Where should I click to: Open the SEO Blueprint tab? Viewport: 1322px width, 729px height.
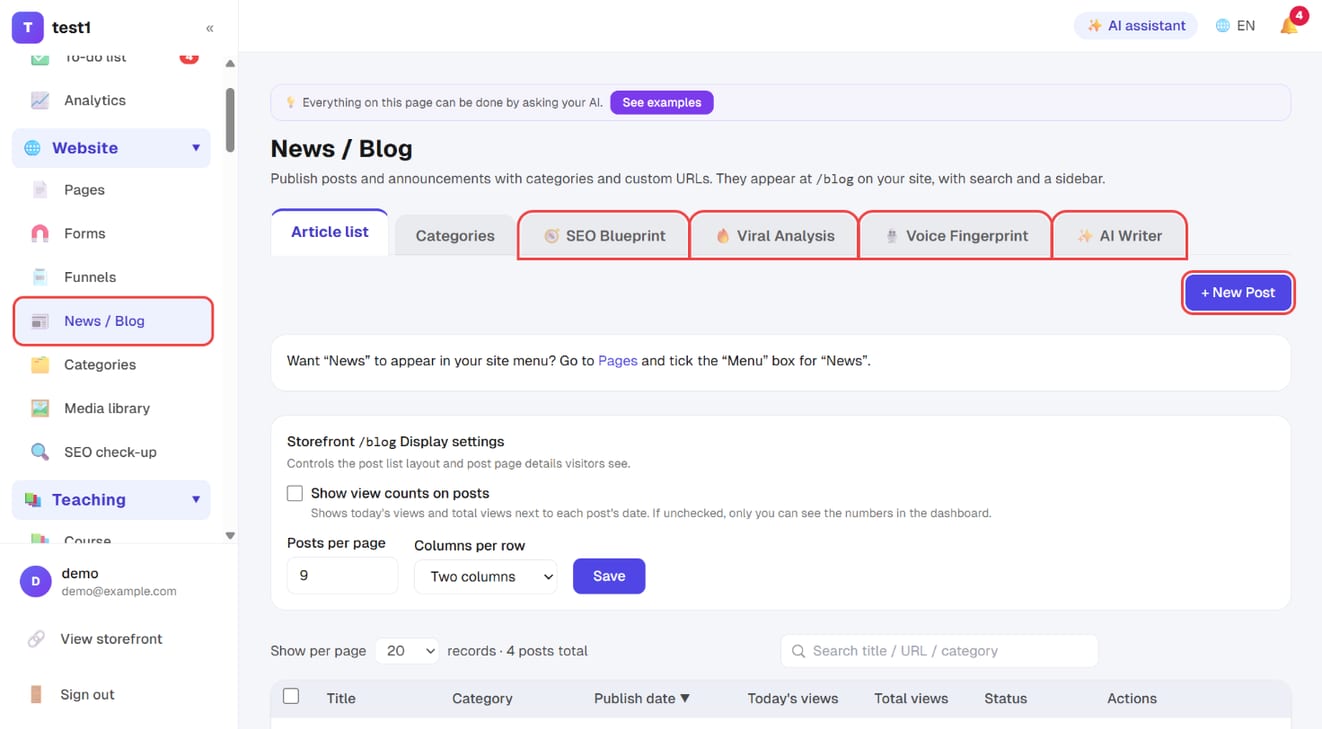click(x=604, y=236)
